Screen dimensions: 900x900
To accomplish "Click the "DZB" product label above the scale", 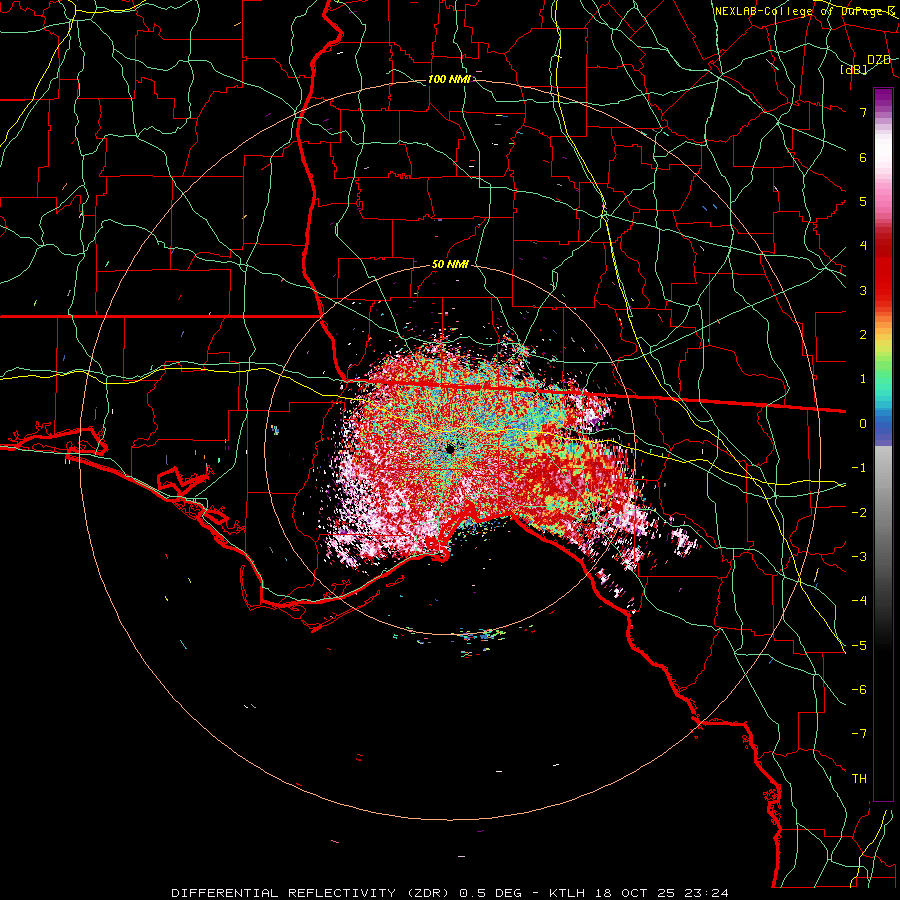I will (x=879, y=59).
